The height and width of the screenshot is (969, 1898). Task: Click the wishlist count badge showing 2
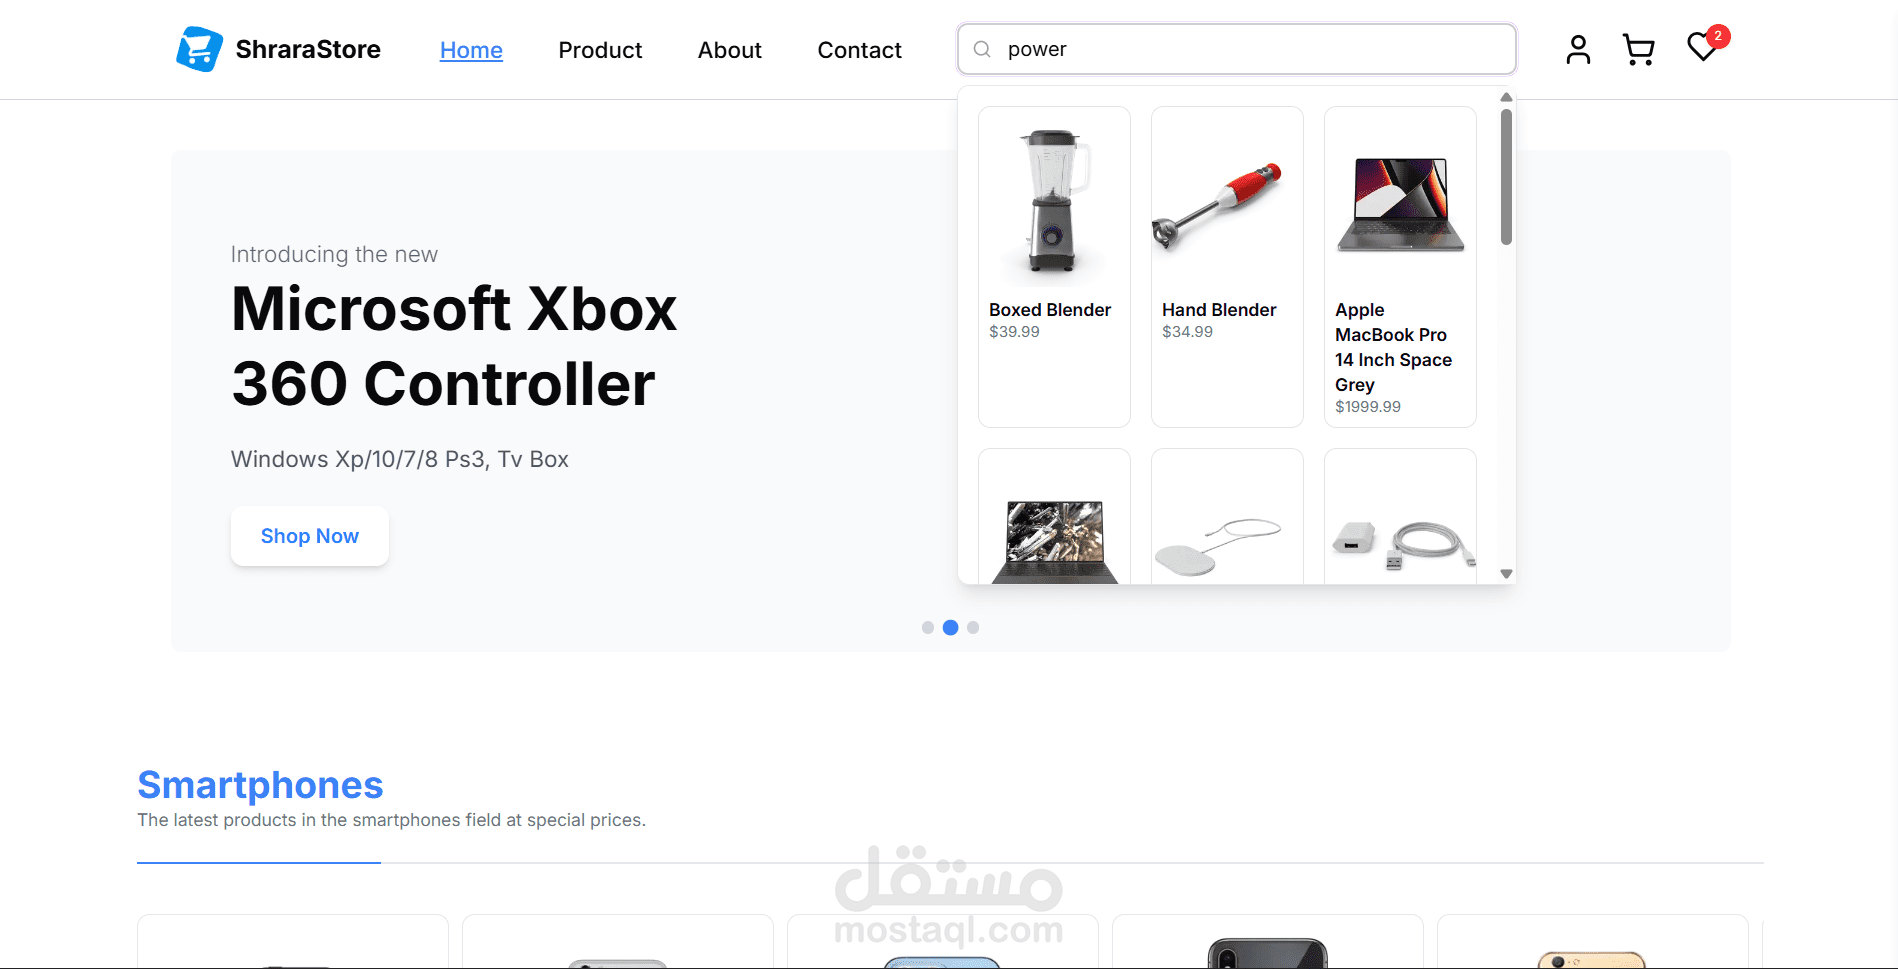point(1718,36)
